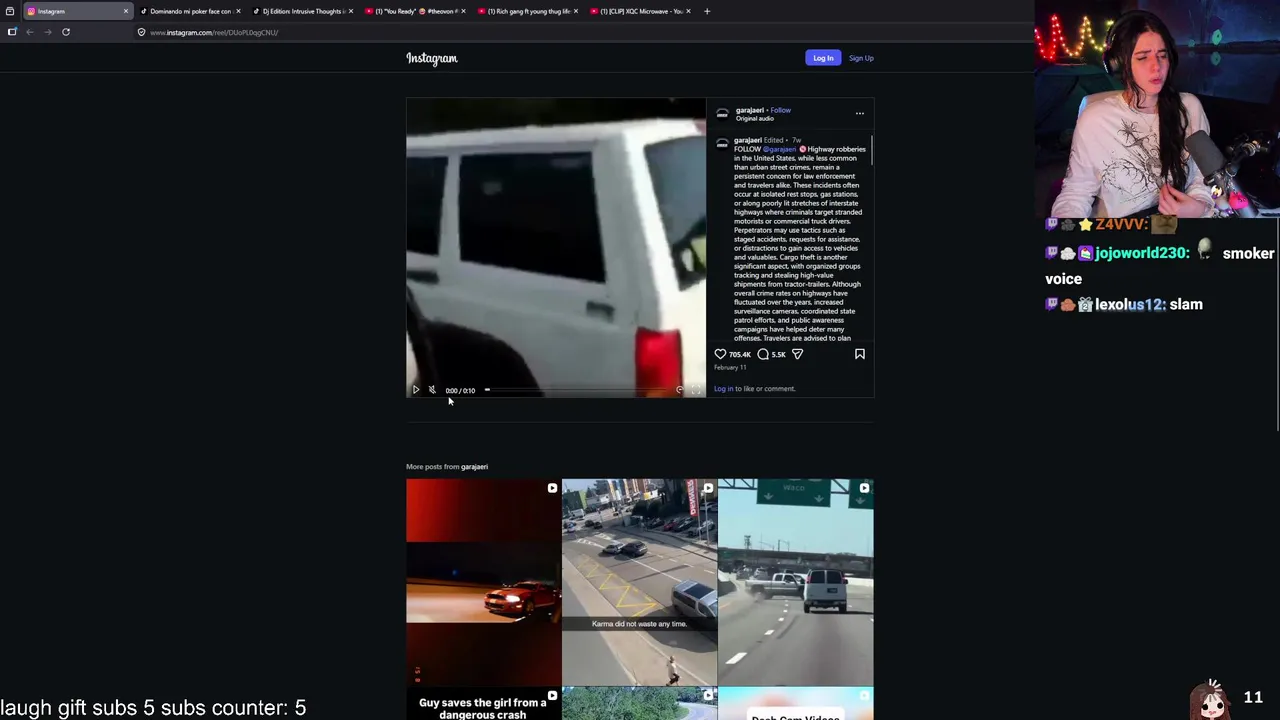Close the Instagram browser tab
Image resolution: width=1280 pixels, height=720 pixels.
coord(125,11)
